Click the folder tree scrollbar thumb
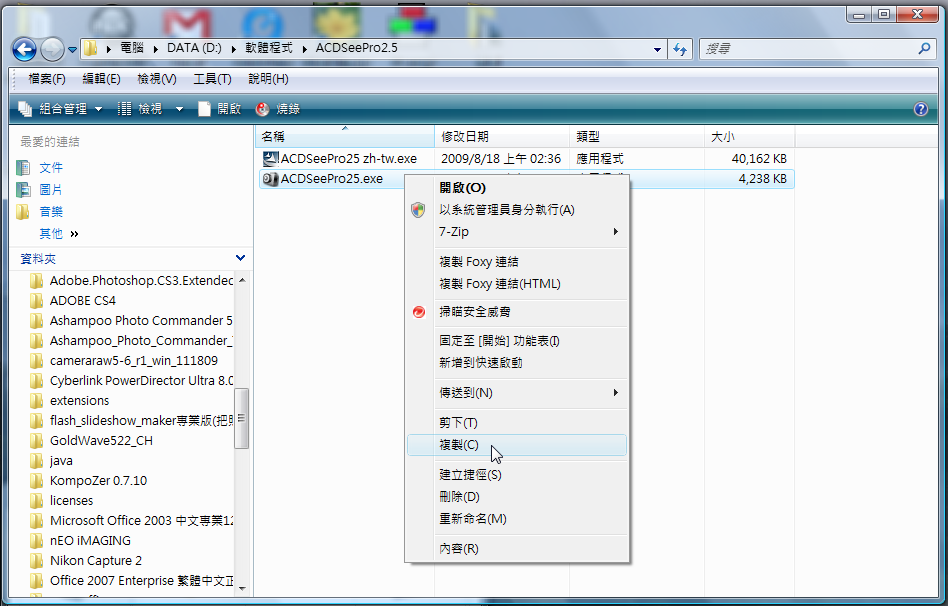 pyautogui.click(x=241, y=419)
